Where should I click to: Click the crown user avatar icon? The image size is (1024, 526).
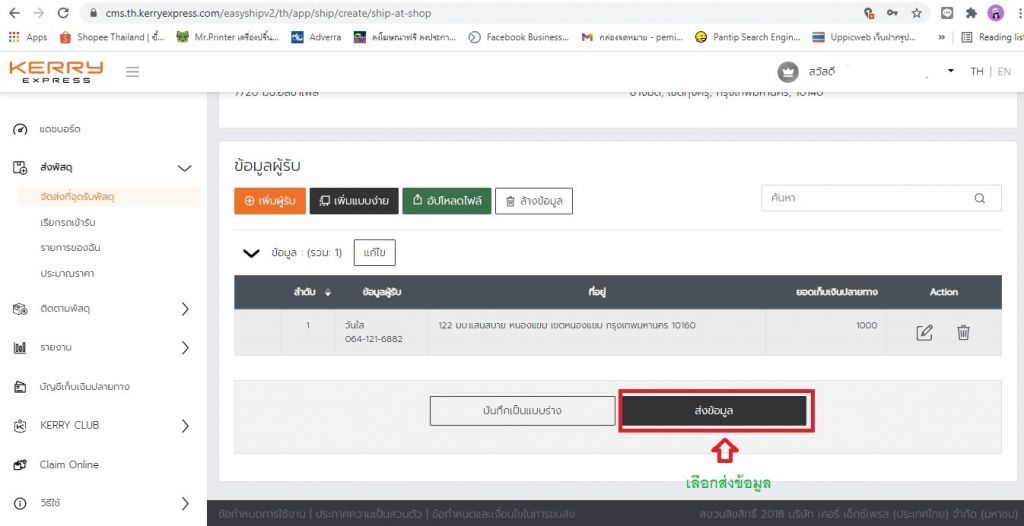tap(788, 72)
